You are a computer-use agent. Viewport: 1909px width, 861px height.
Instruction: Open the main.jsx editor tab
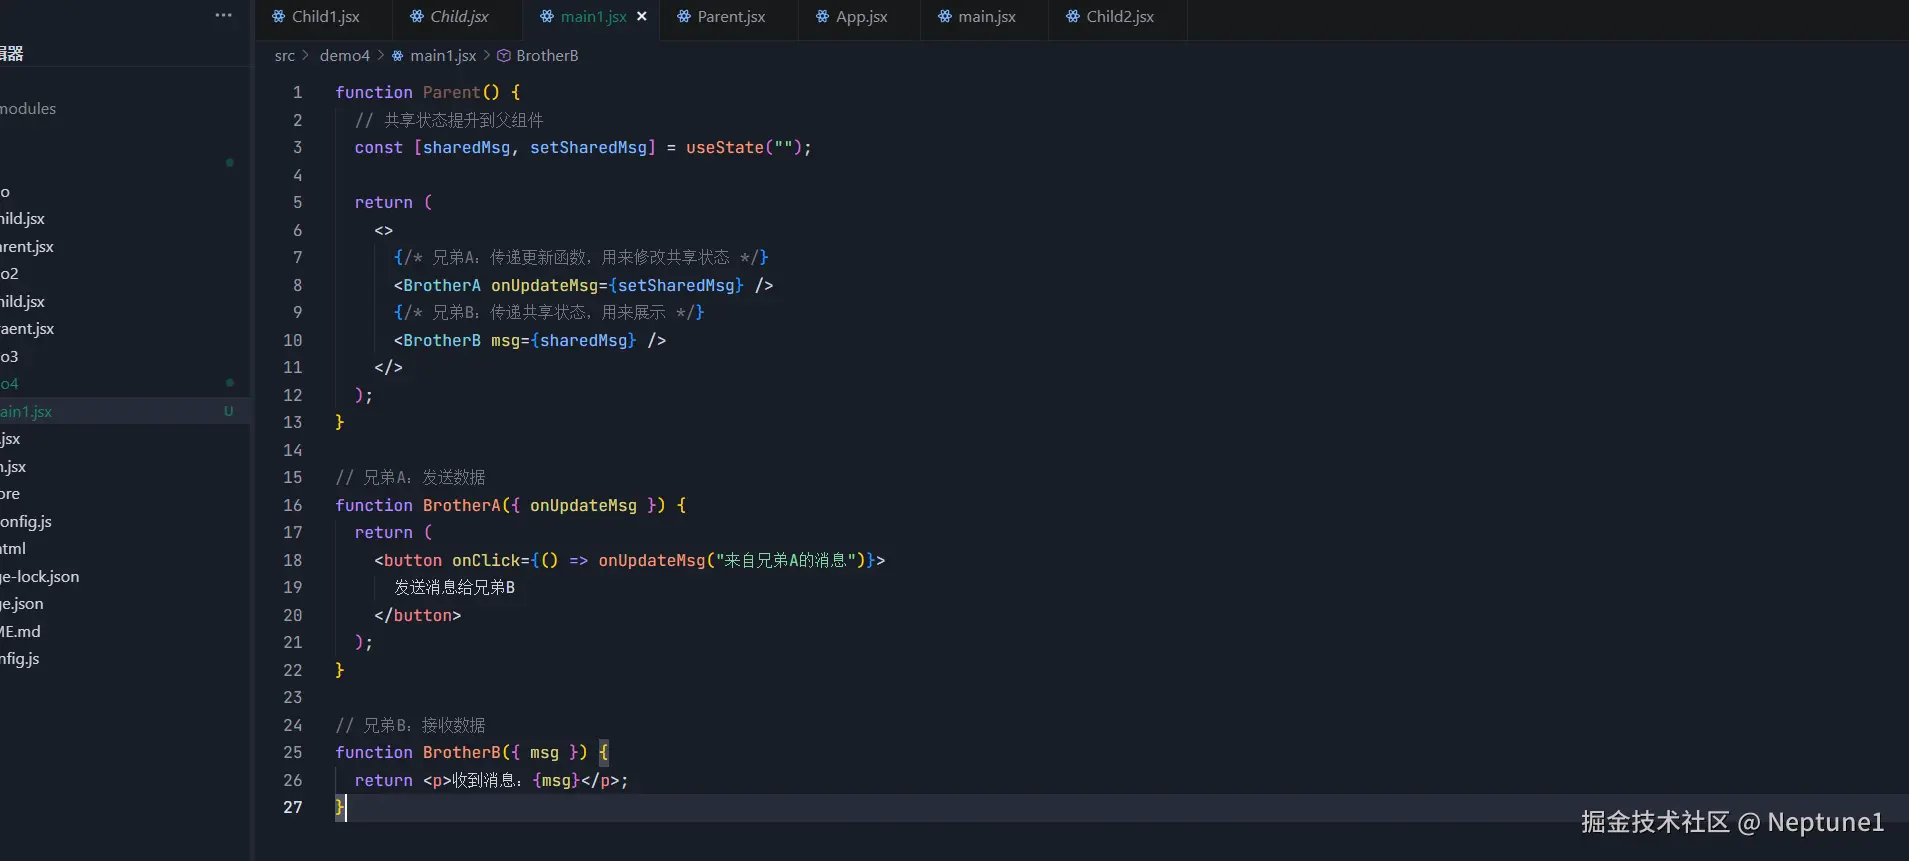click(x=986, y=17)
